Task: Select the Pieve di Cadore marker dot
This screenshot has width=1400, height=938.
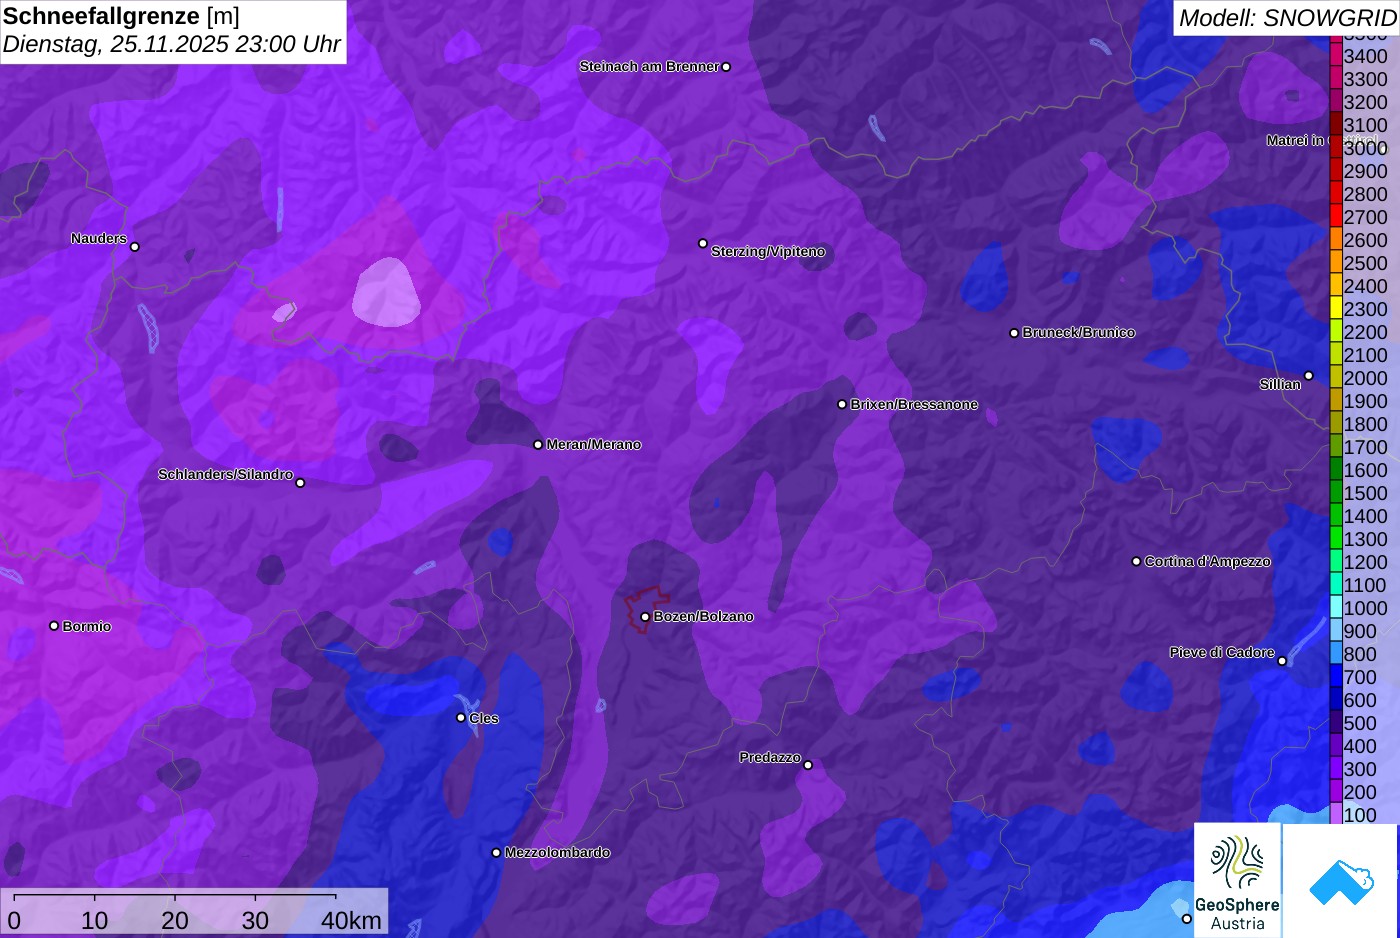Action: [x=1282, y=661]
